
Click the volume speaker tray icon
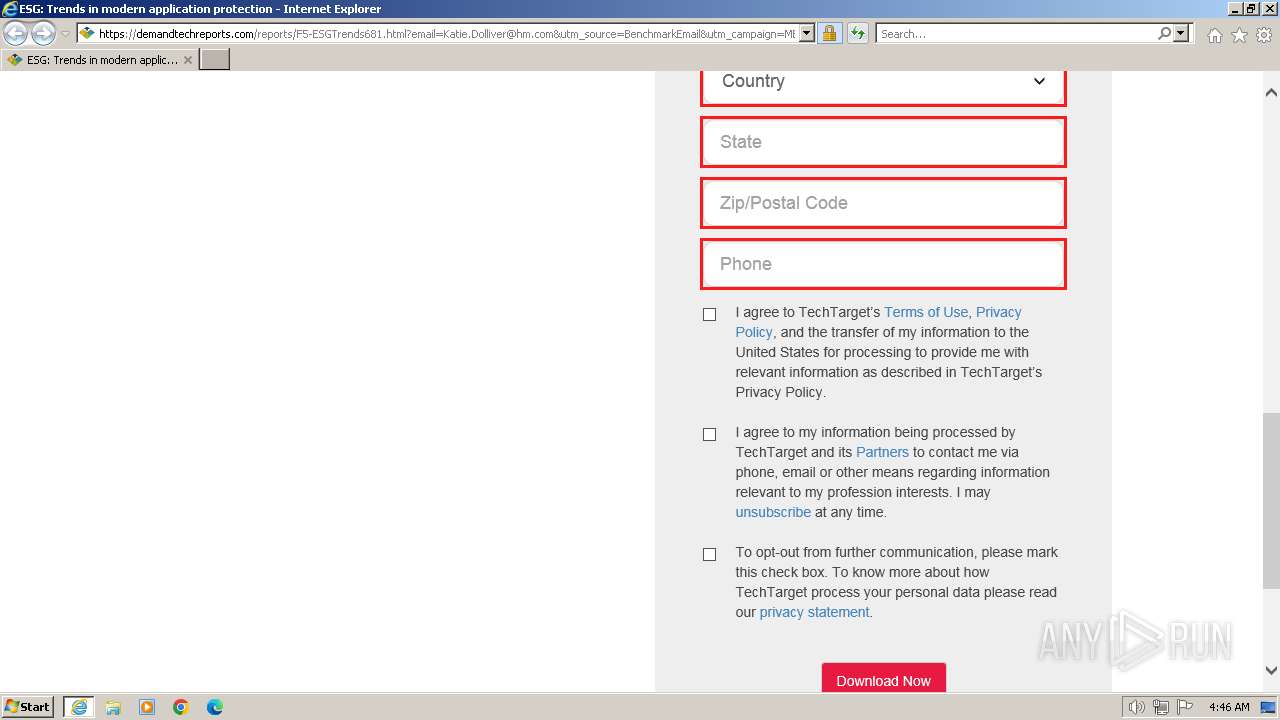coord(1137,707)
